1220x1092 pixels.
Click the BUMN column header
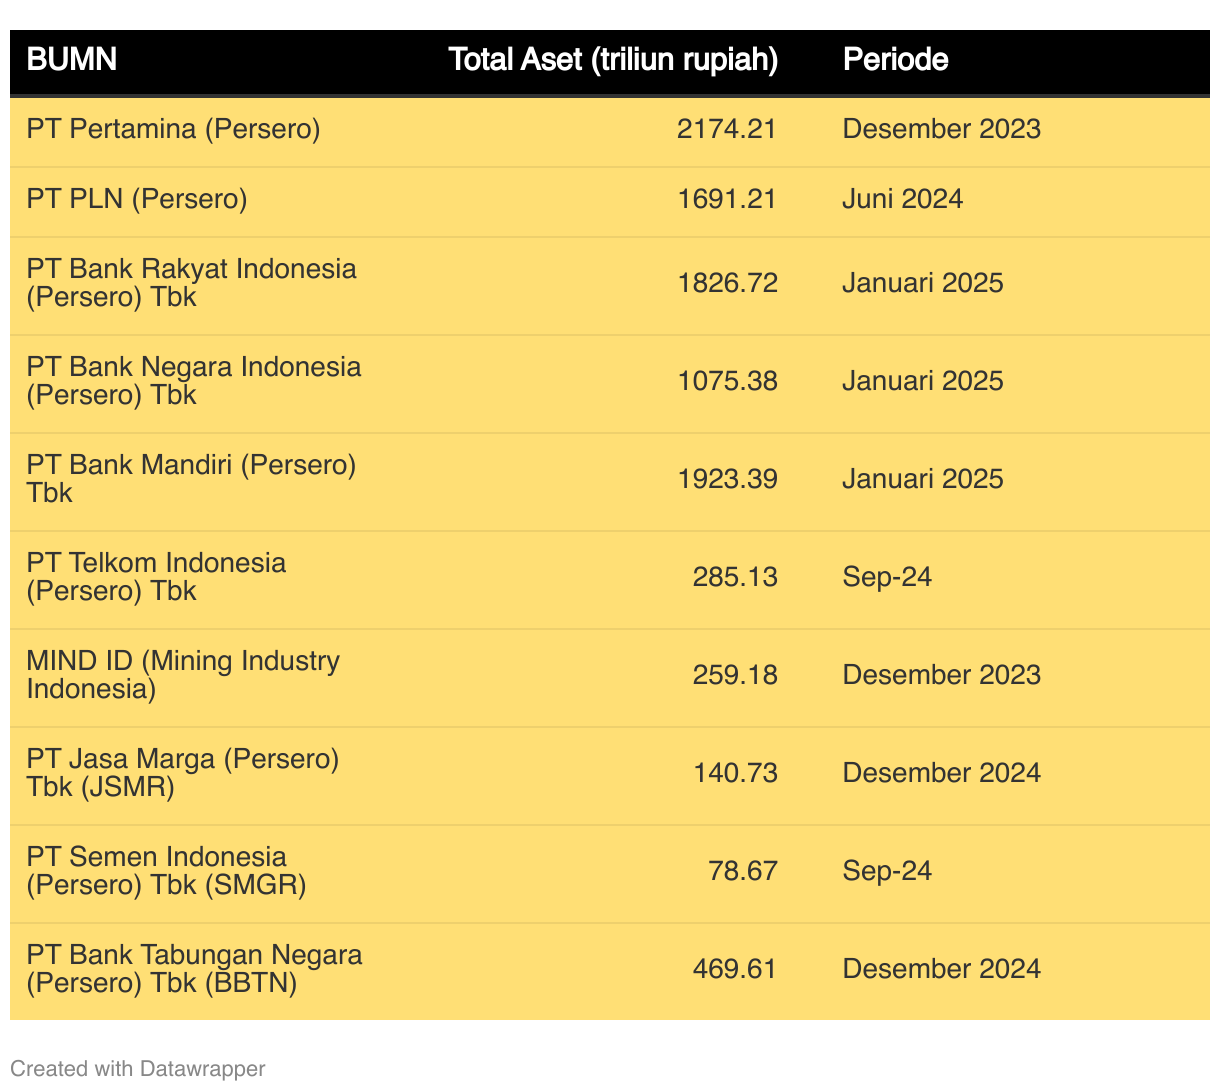72,60
